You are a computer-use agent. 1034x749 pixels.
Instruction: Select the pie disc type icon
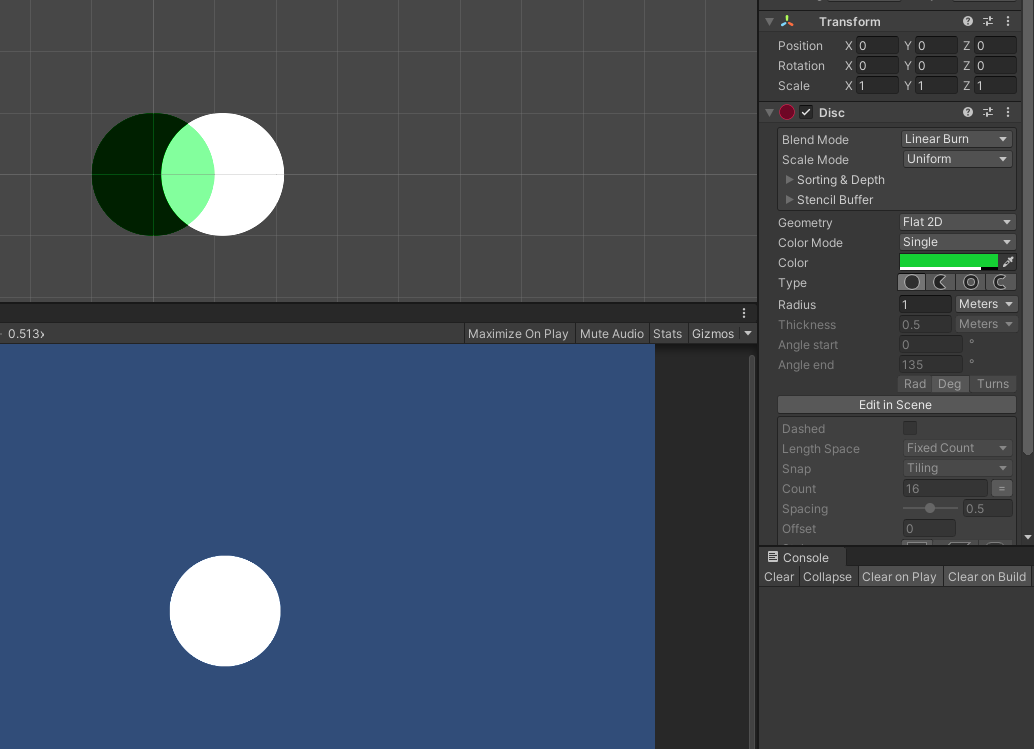point(941,282)
